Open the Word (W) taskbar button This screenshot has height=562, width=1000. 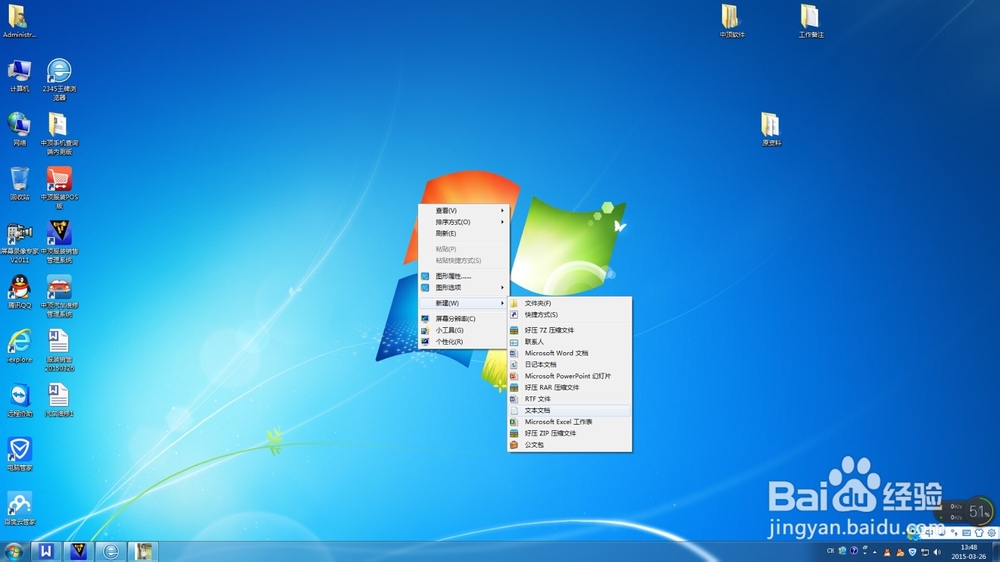(47, 551)
